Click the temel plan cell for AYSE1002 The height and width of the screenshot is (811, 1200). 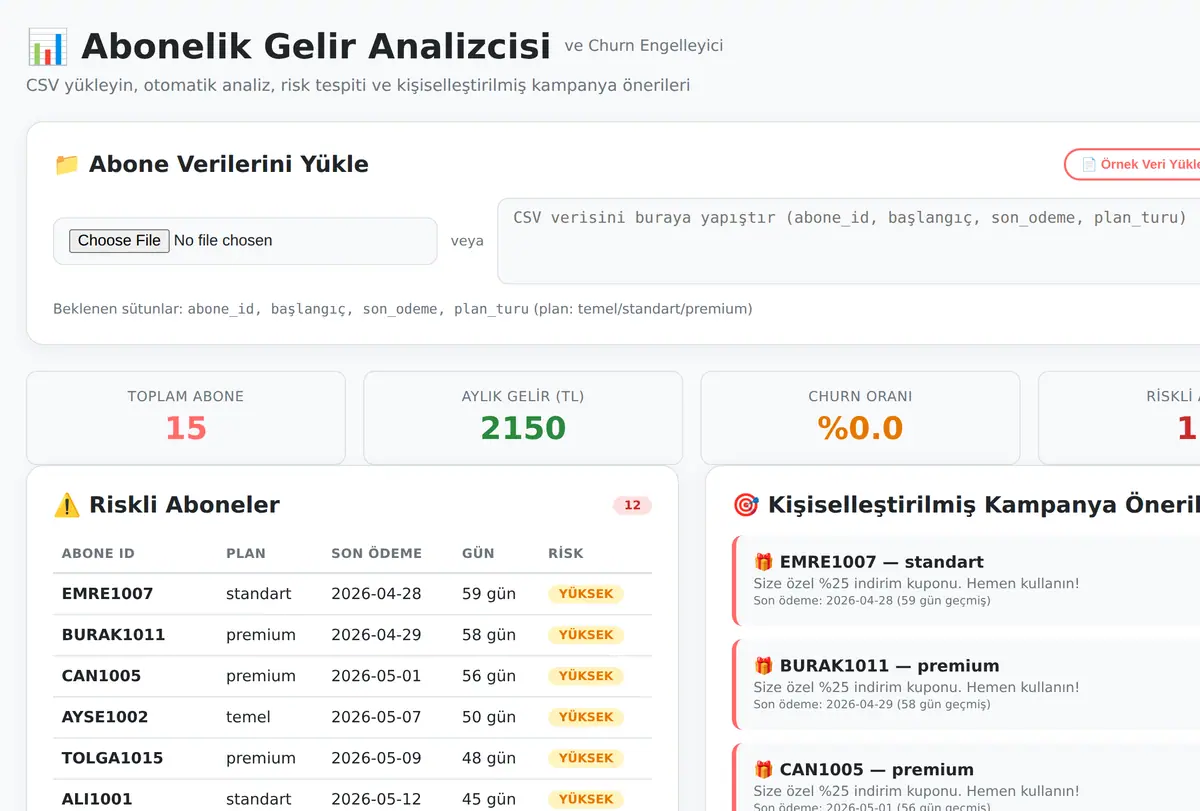click(x=248, y=717)
